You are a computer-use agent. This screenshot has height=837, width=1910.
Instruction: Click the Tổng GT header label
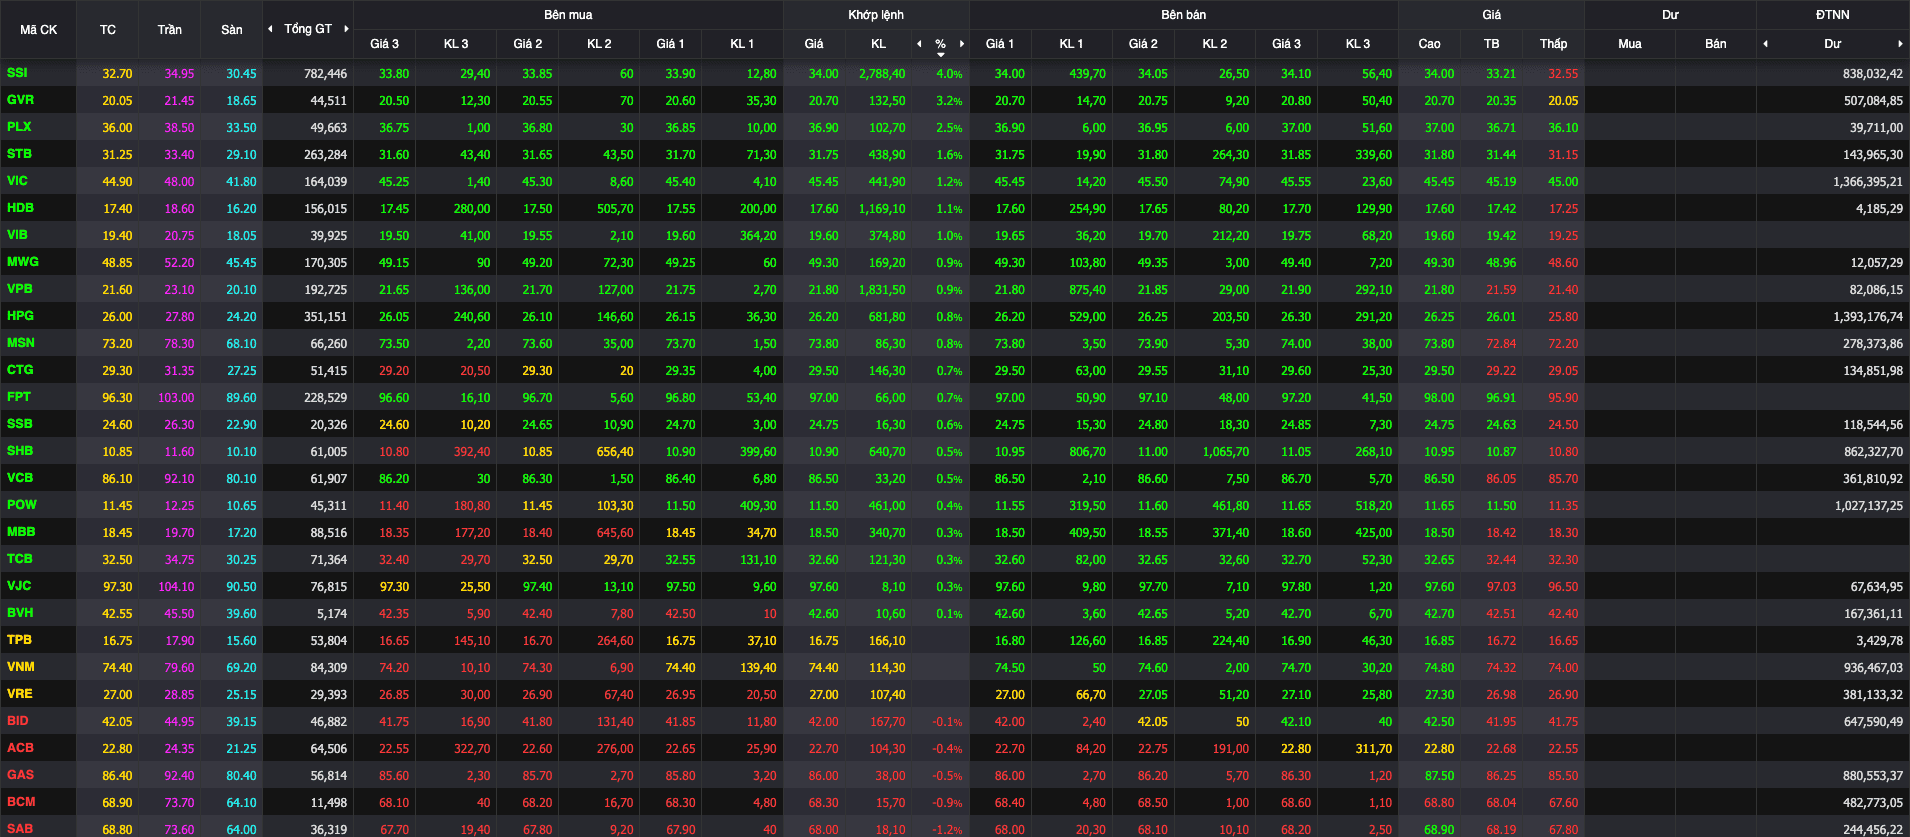coord(308,29)
